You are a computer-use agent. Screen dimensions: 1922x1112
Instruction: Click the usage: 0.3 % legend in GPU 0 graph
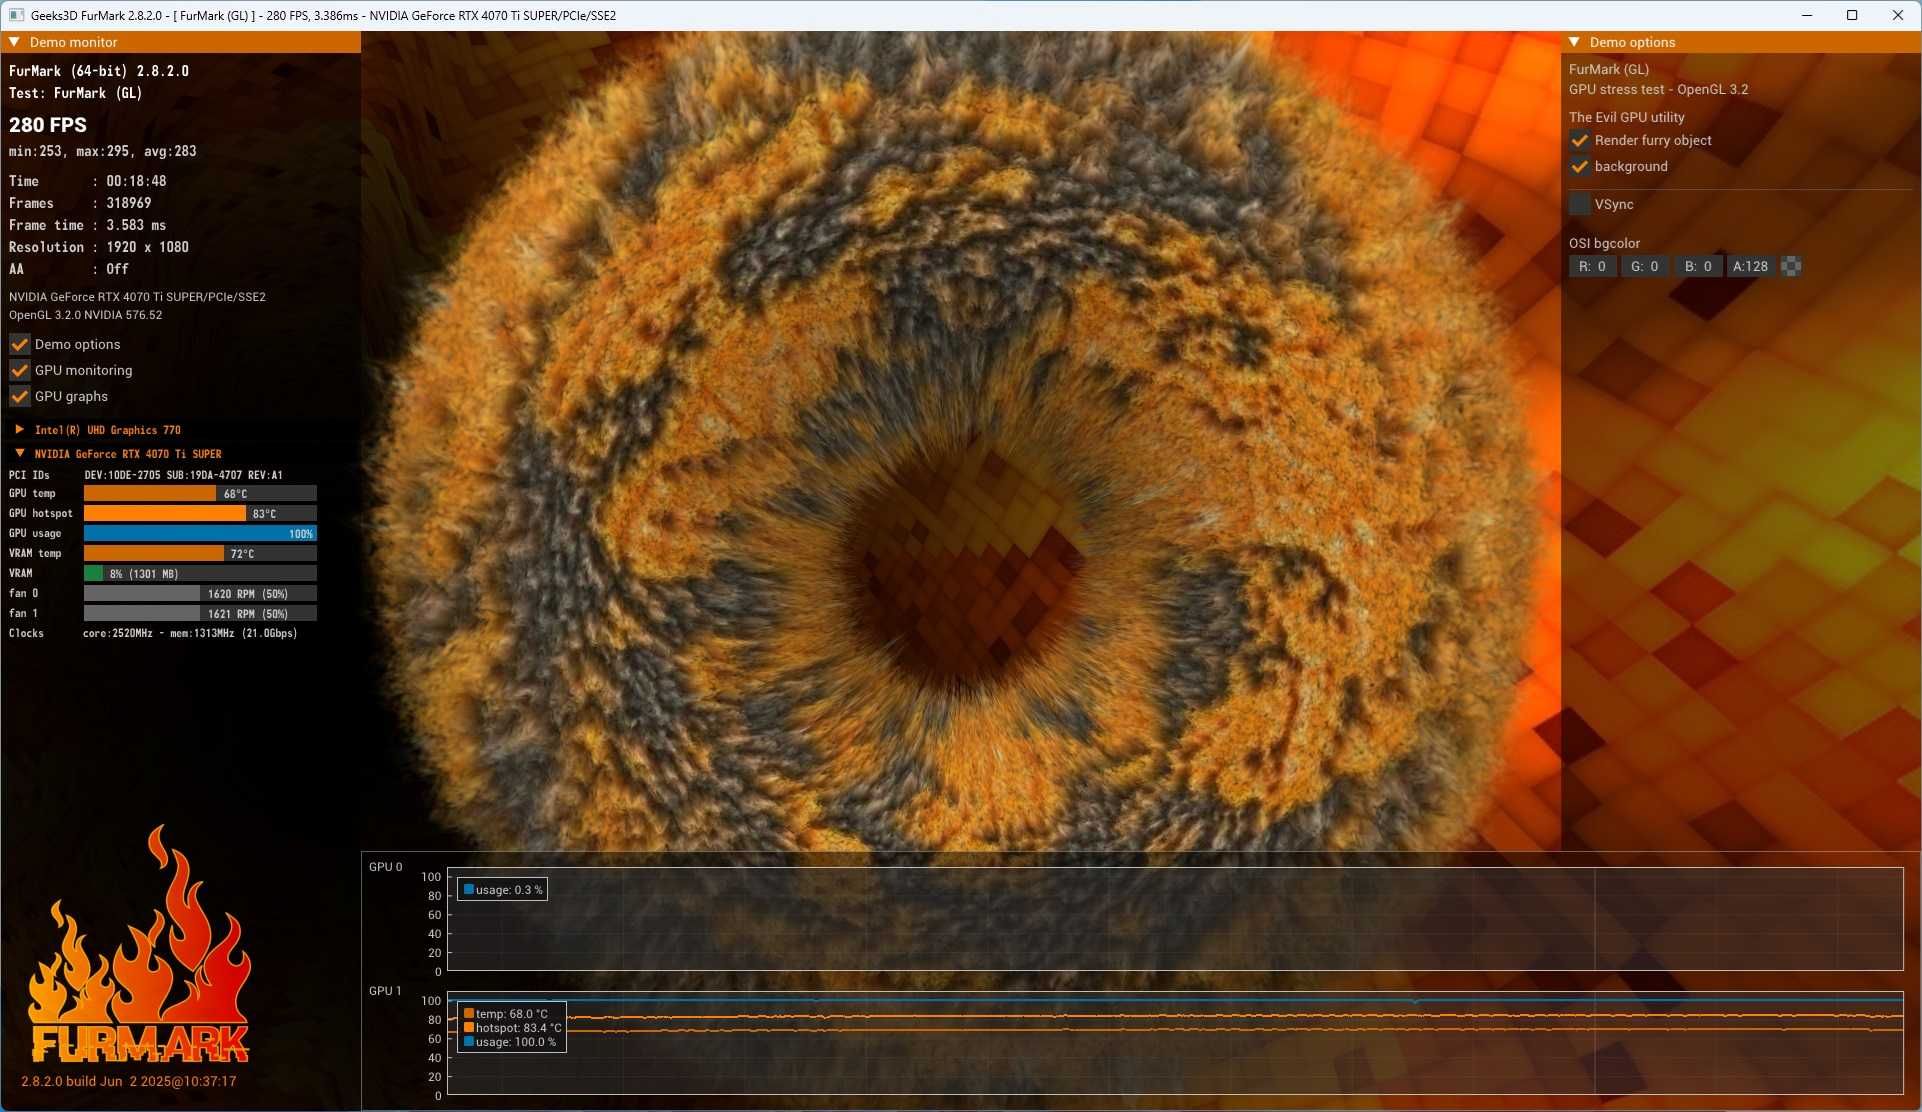(502, 890)
